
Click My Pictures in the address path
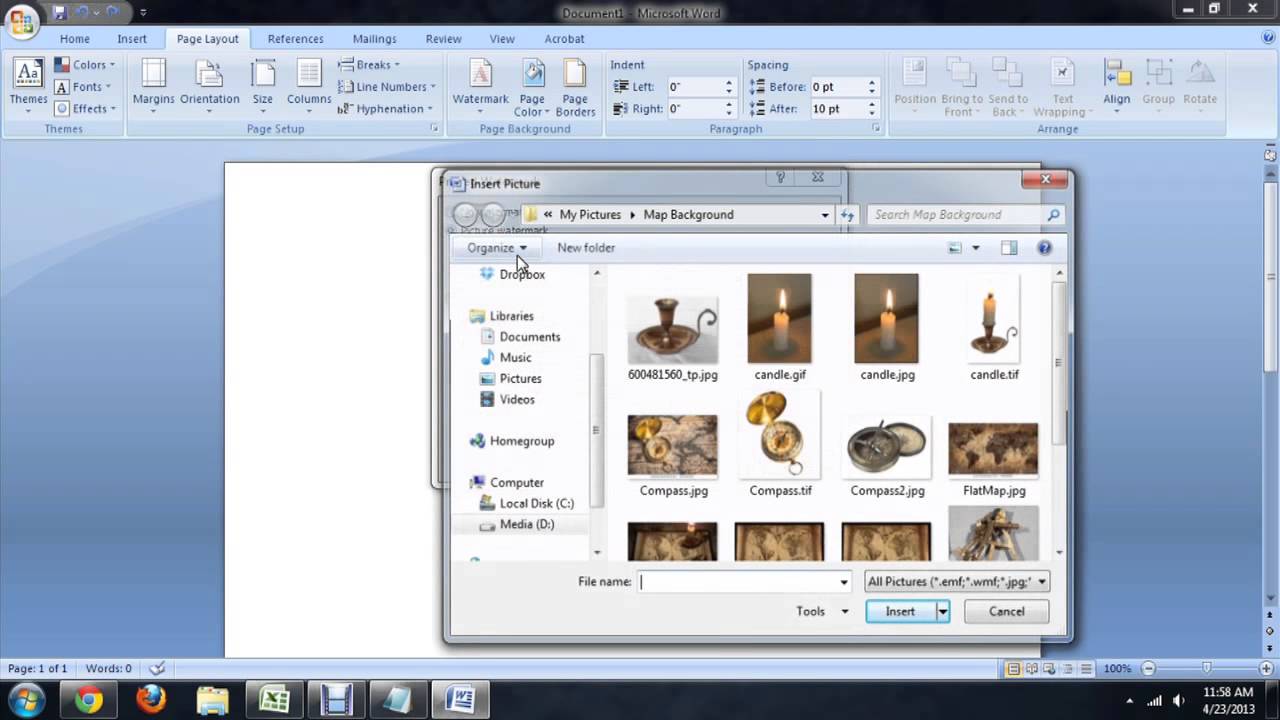tap(590, 215)
